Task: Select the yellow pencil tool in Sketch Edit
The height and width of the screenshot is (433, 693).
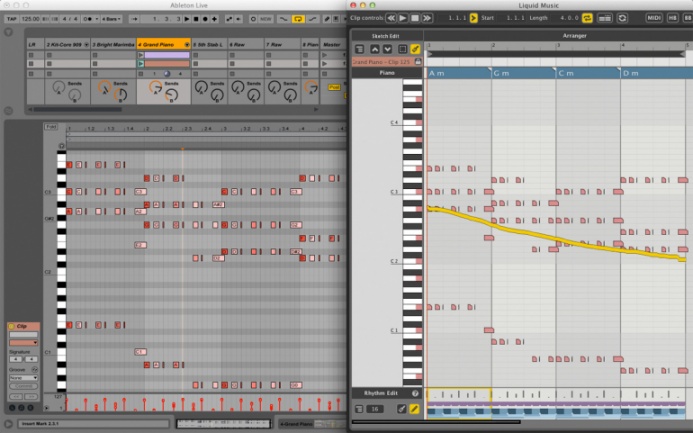Action: click(x=416, y=49)
